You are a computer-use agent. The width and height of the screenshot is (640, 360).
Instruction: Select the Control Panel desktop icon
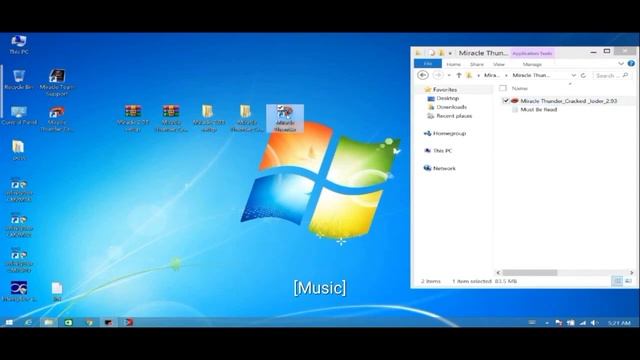(x=19, y=115)
